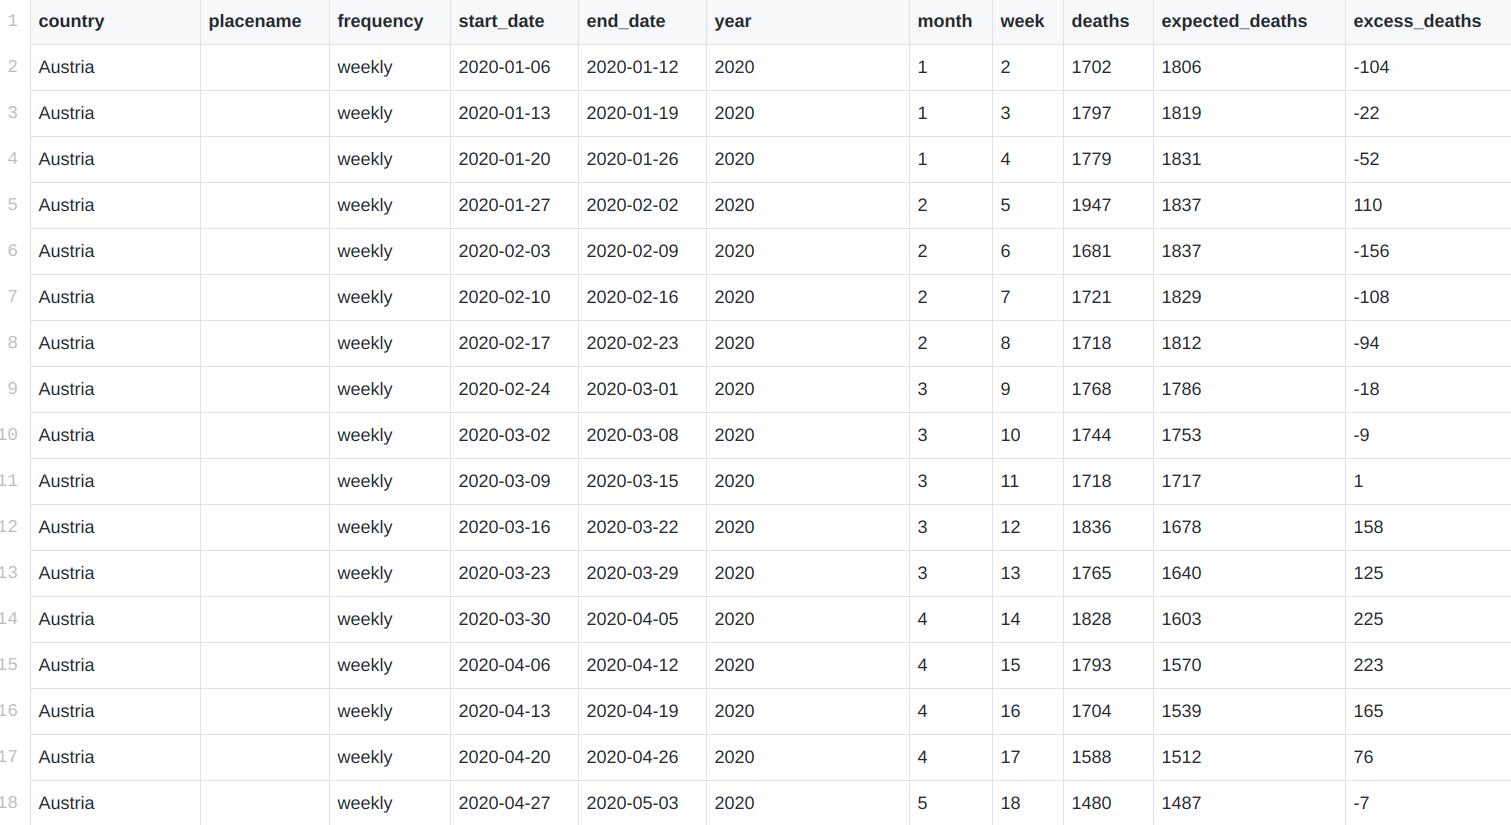Viewport: 1511px width, 825px height.
Task: Click start_date cell 2020-03-16
Action: coord(504,527)
